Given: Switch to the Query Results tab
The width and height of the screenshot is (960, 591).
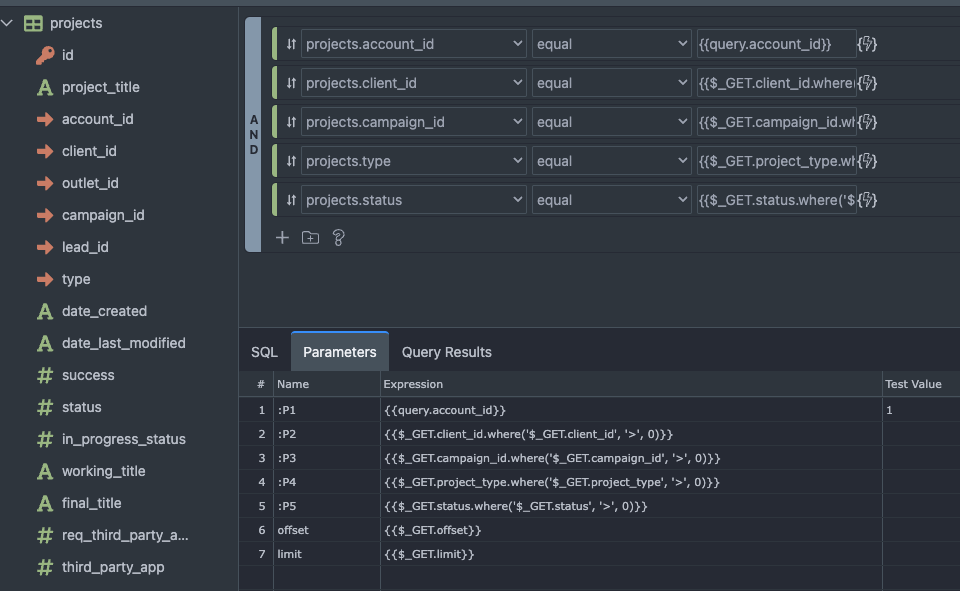Looking at the screenshot, I should click(x=446, y=352).
